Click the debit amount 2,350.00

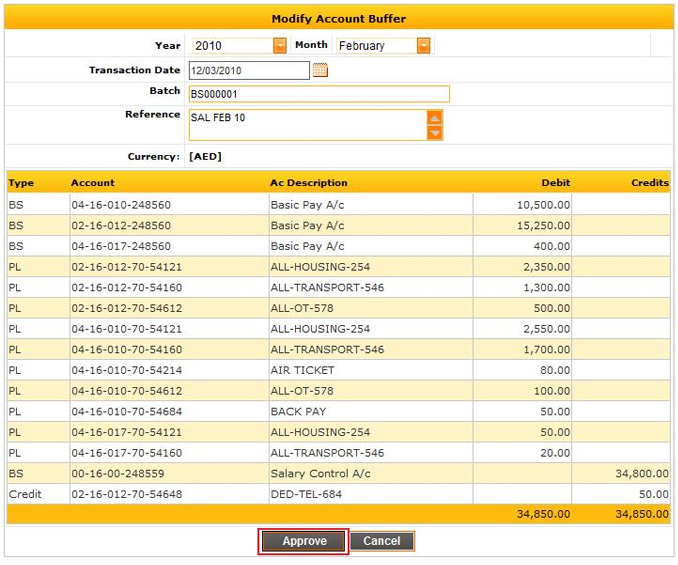click(x=547, y=267)
